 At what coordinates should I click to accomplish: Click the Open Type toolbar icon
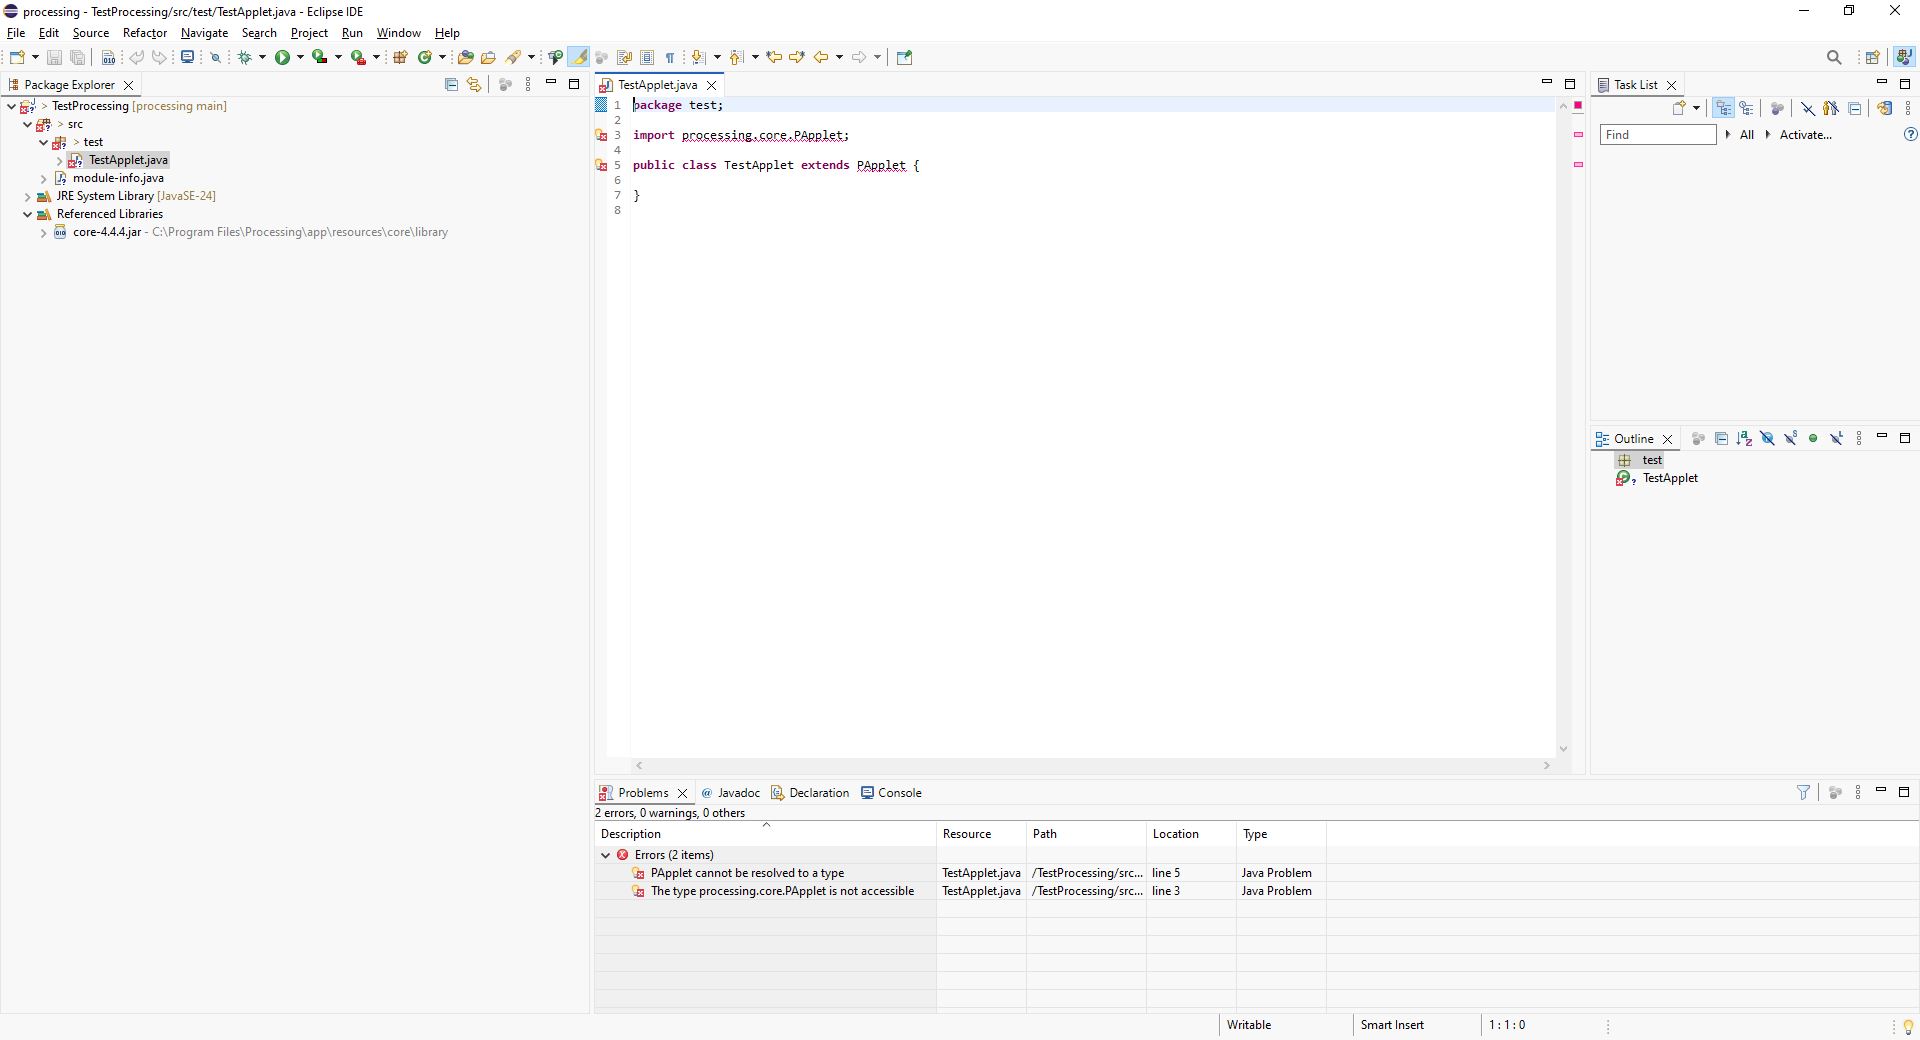pyautogui.click(x=465, y=57)
